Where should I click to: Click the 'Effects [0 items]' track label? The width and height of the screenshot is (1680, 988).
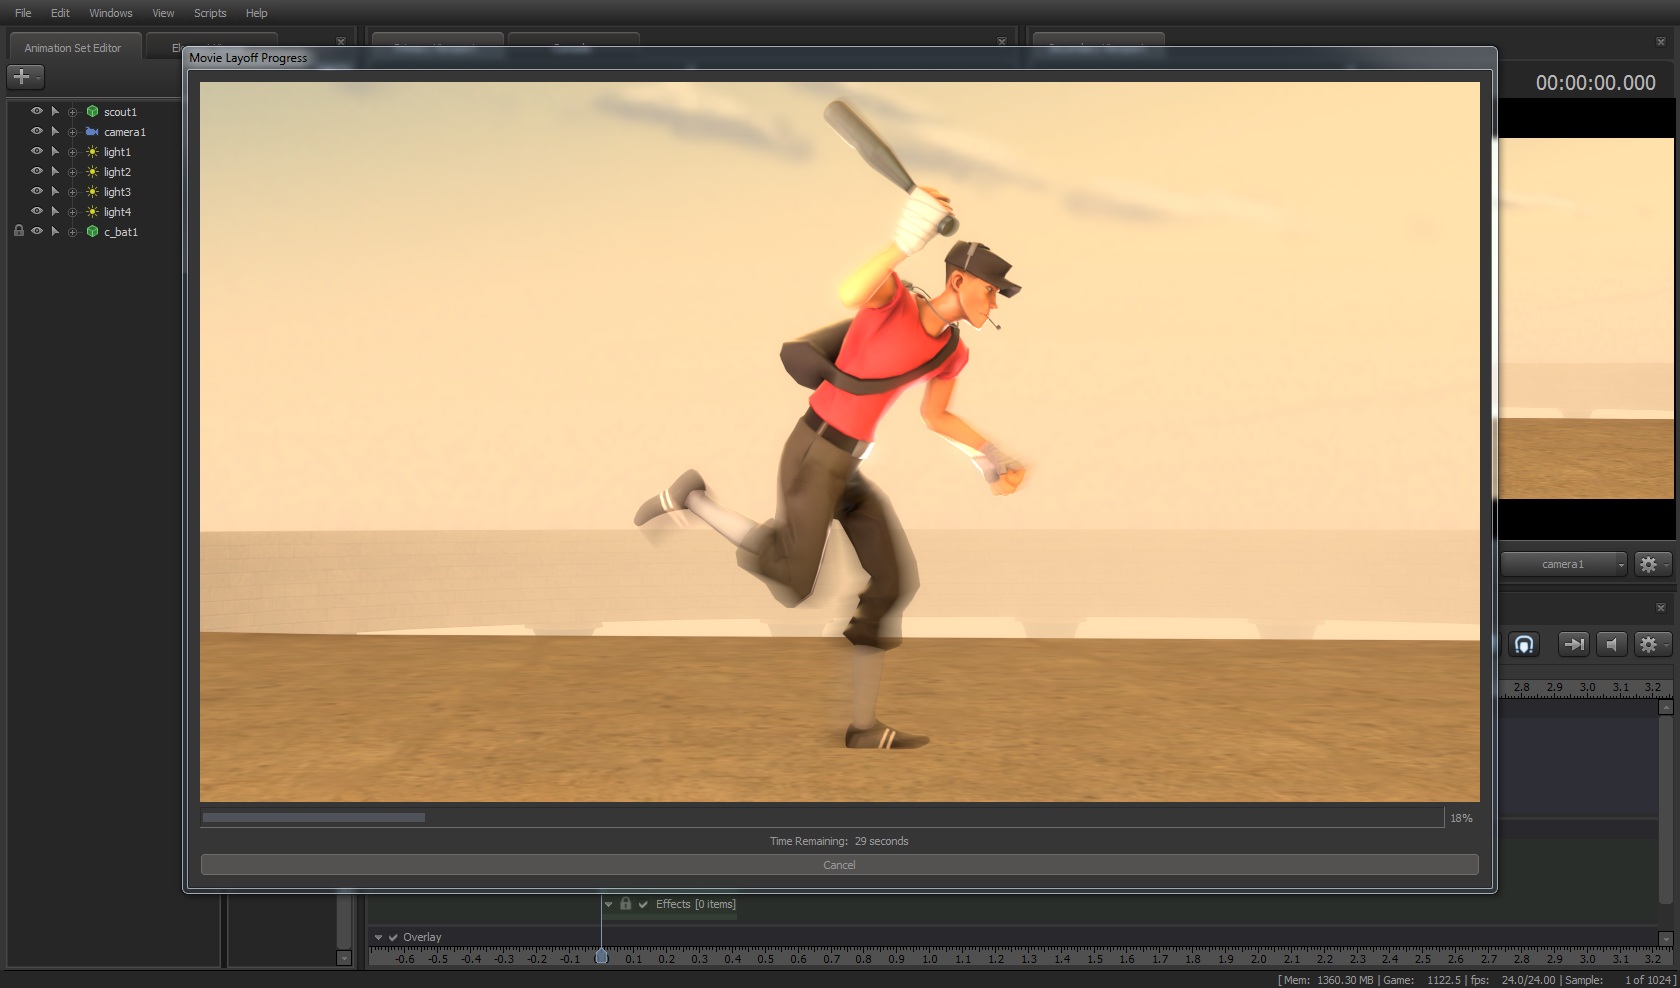[x=695, y=904]
